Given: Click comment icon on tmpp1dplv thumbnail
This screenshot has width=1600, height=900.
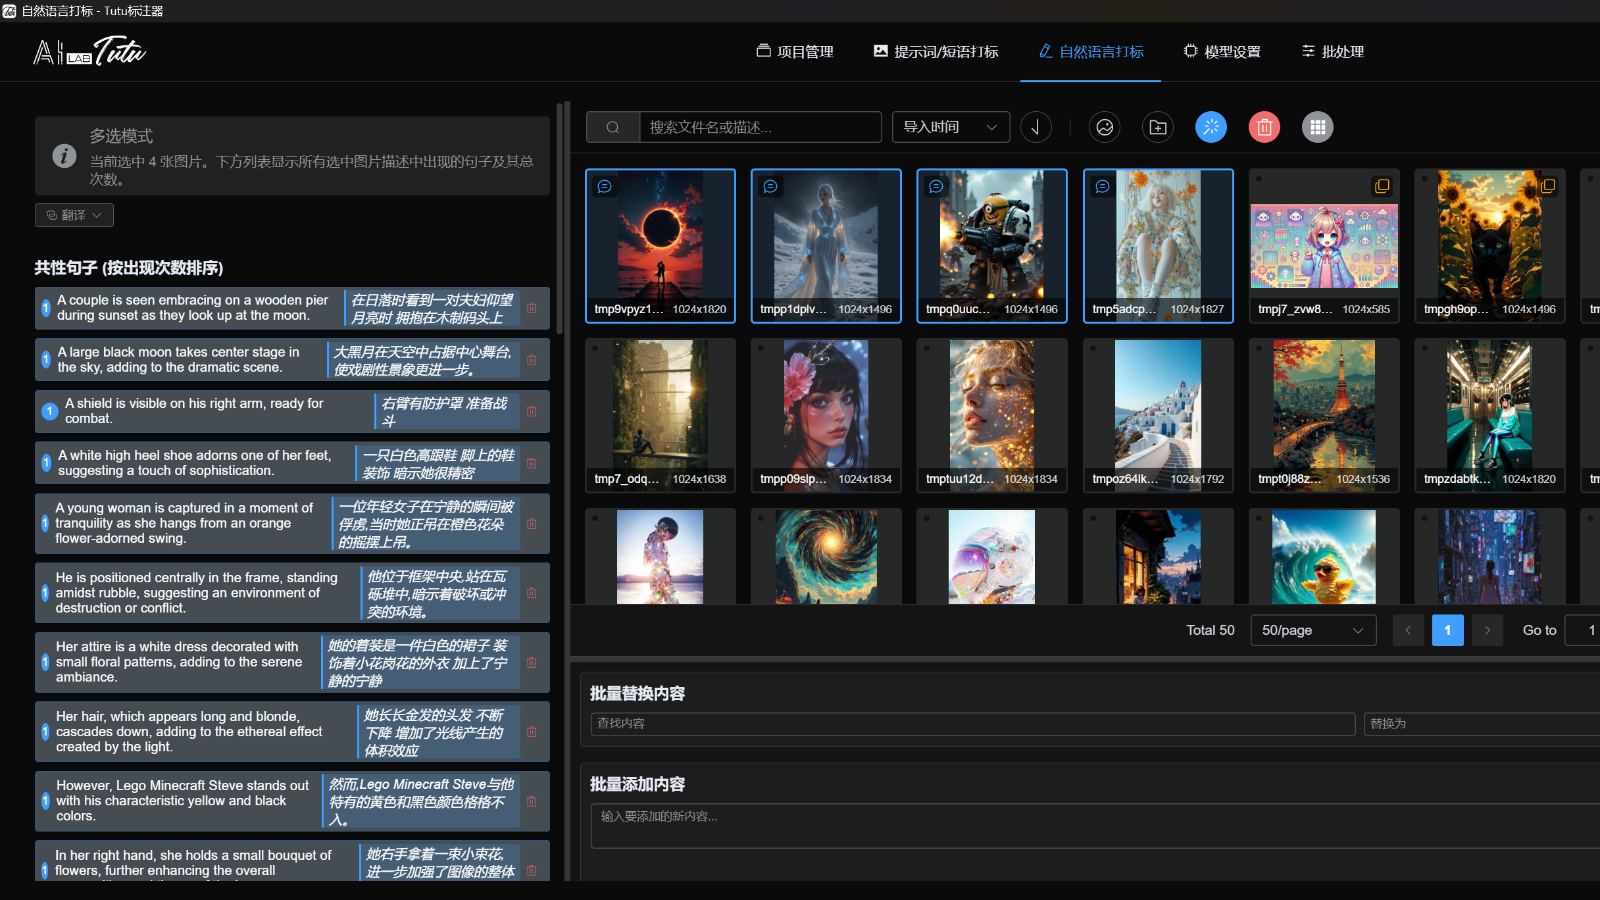Looking at the screenshot, I should click(770, 186).
